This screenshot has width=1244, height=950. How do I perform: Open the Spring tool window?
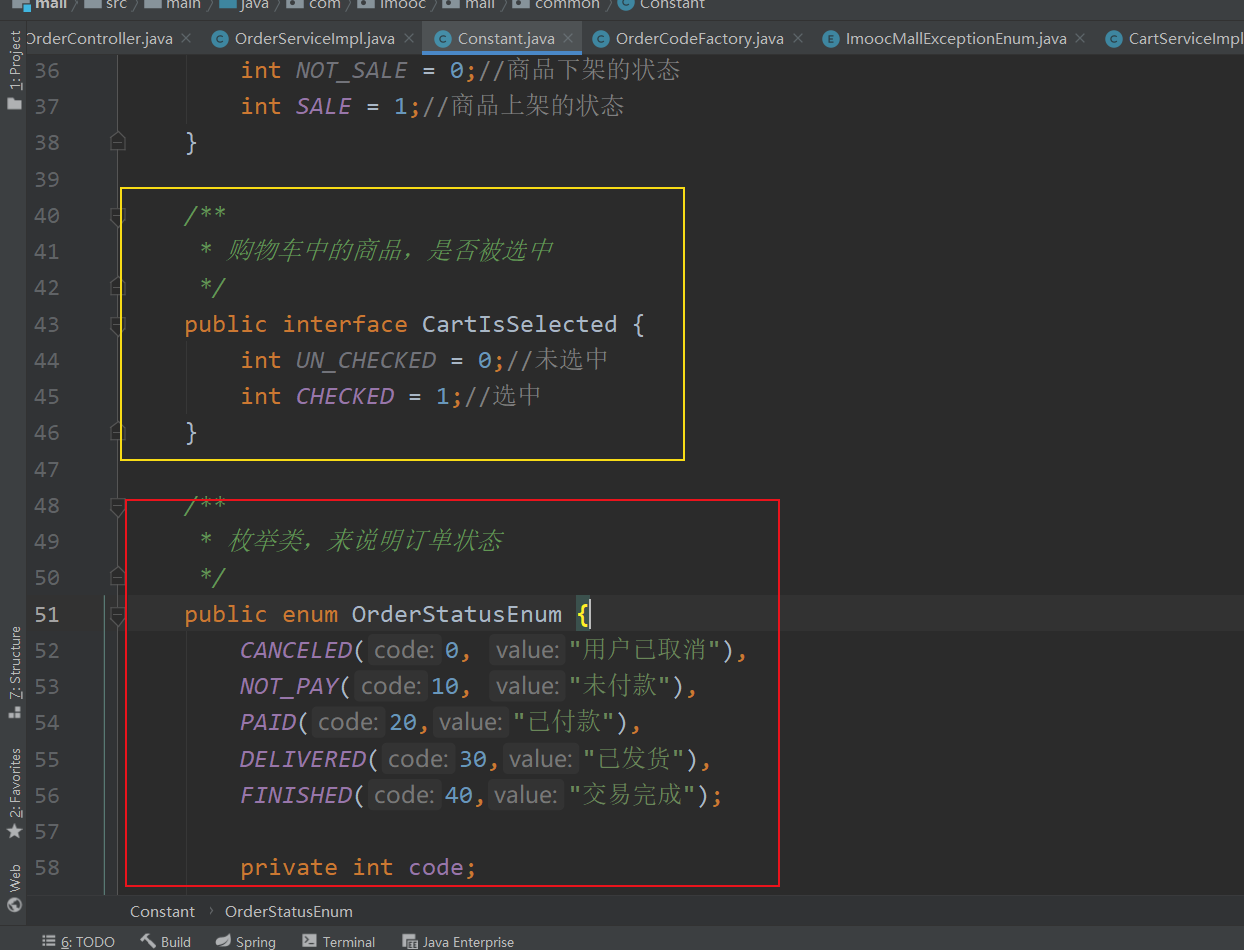pos(245,941)
